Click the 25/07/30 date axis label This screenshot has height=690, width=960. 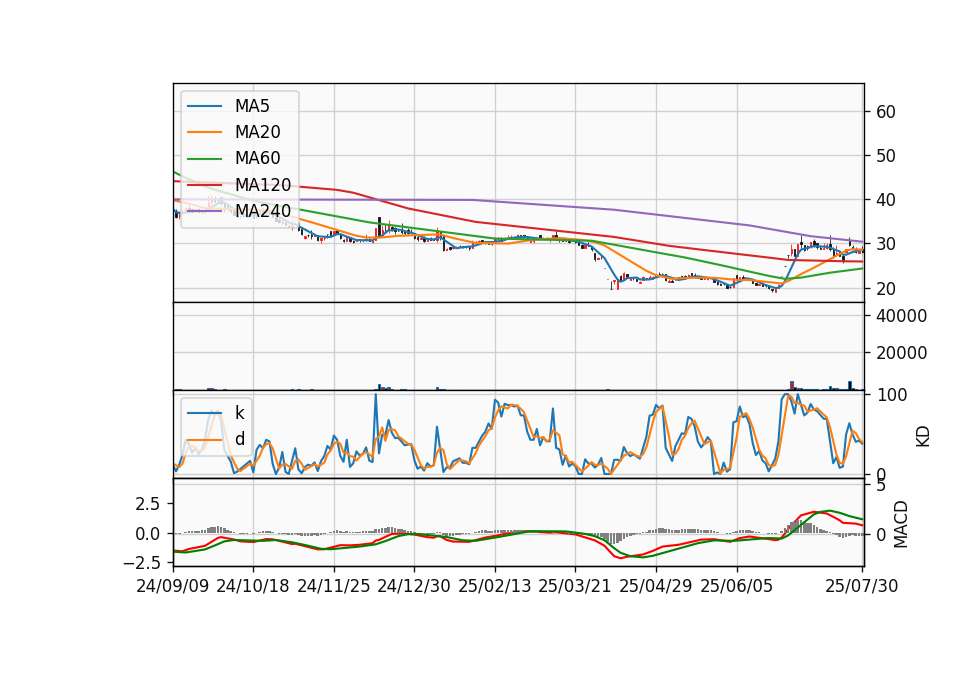pyautogui.click(x=862, y=586)
